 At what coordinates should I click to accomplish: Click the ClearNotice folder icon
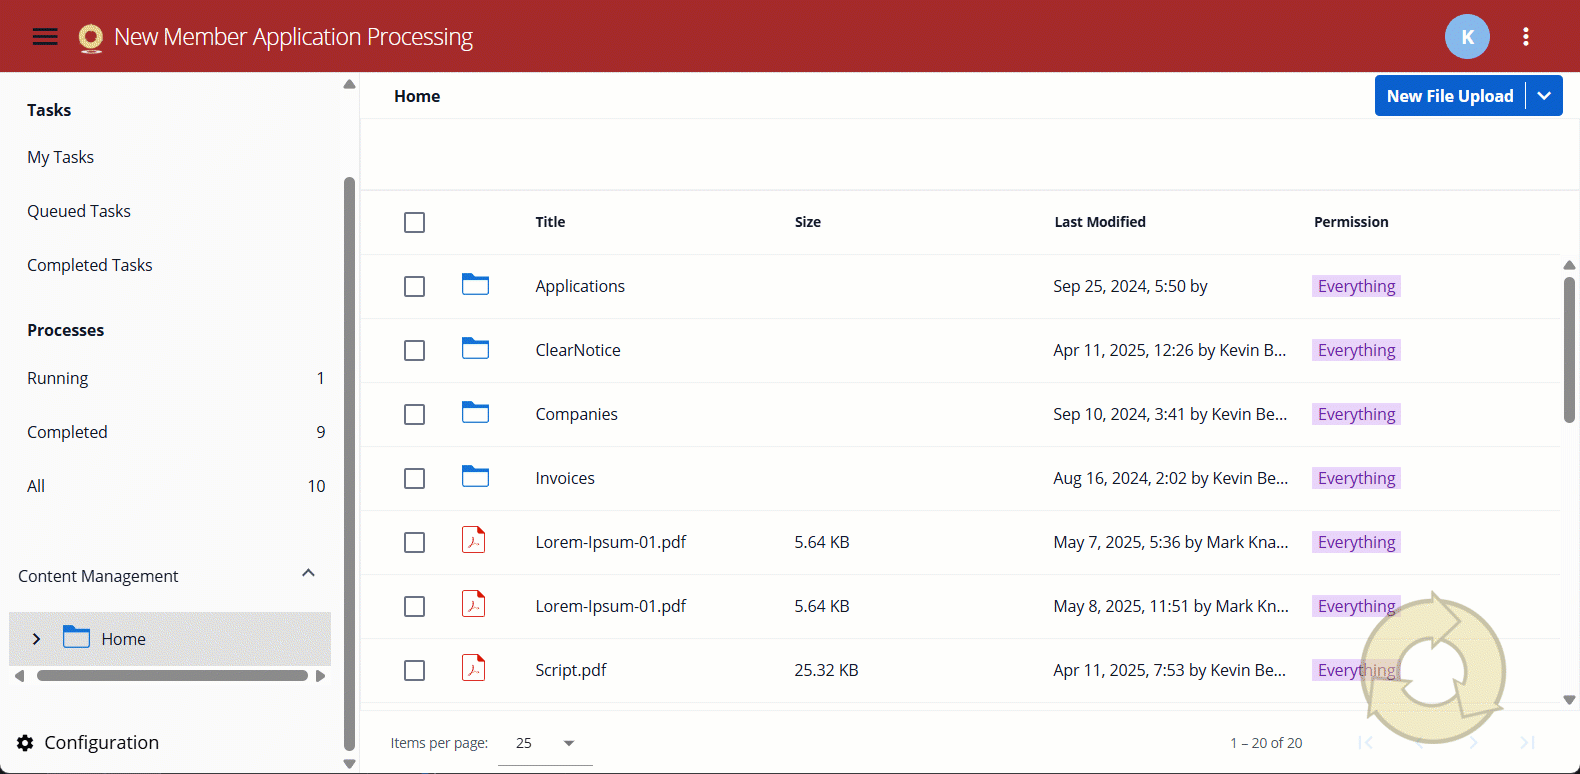[x=475, y=349]
